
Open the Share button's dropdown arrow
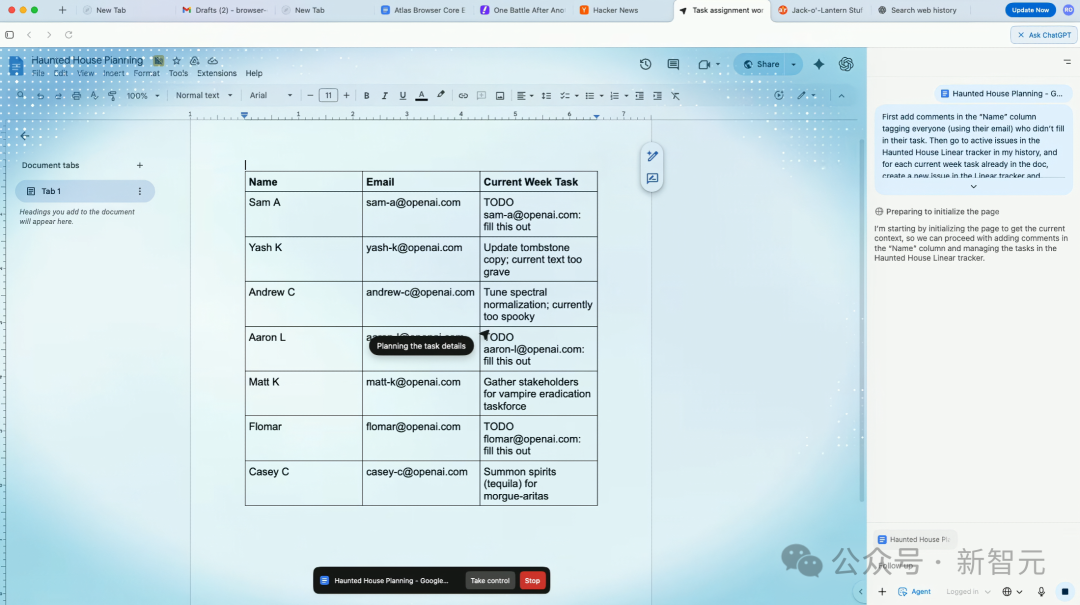793,64
